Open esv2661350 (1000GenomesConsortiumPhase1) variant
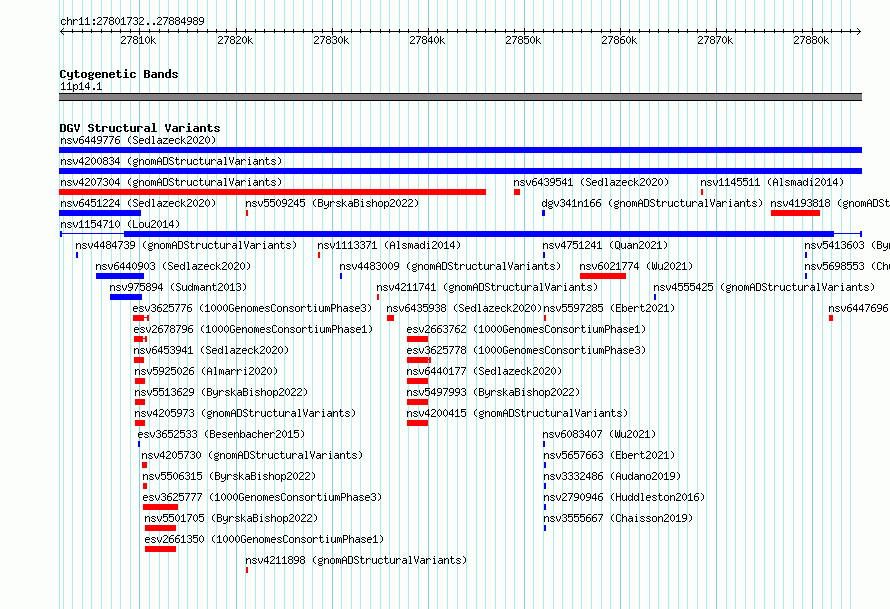Image resolution: width=890 pixels, height=609 pixels. point(265,539)
